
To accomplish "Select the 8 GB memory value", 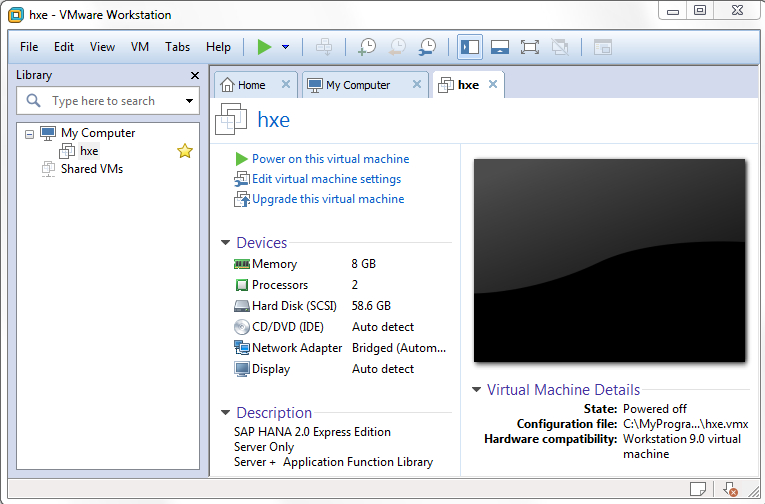I will pyautogui.click(x=363, y=264).
